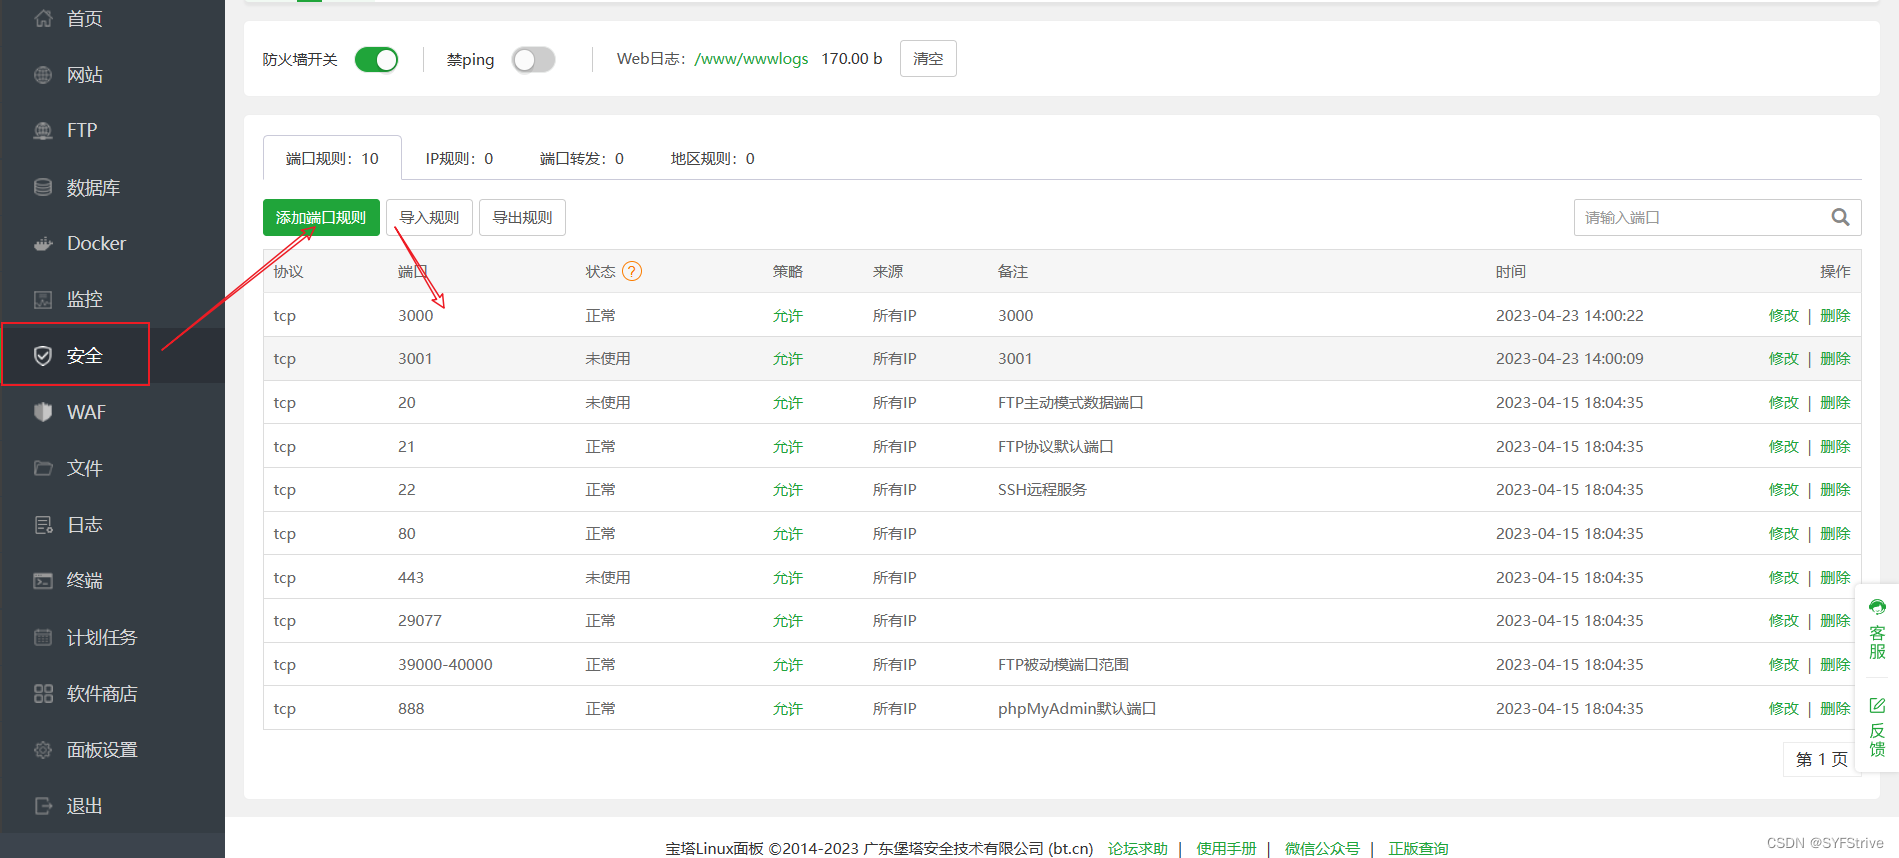Click the website globe icon

click(43, 75)
